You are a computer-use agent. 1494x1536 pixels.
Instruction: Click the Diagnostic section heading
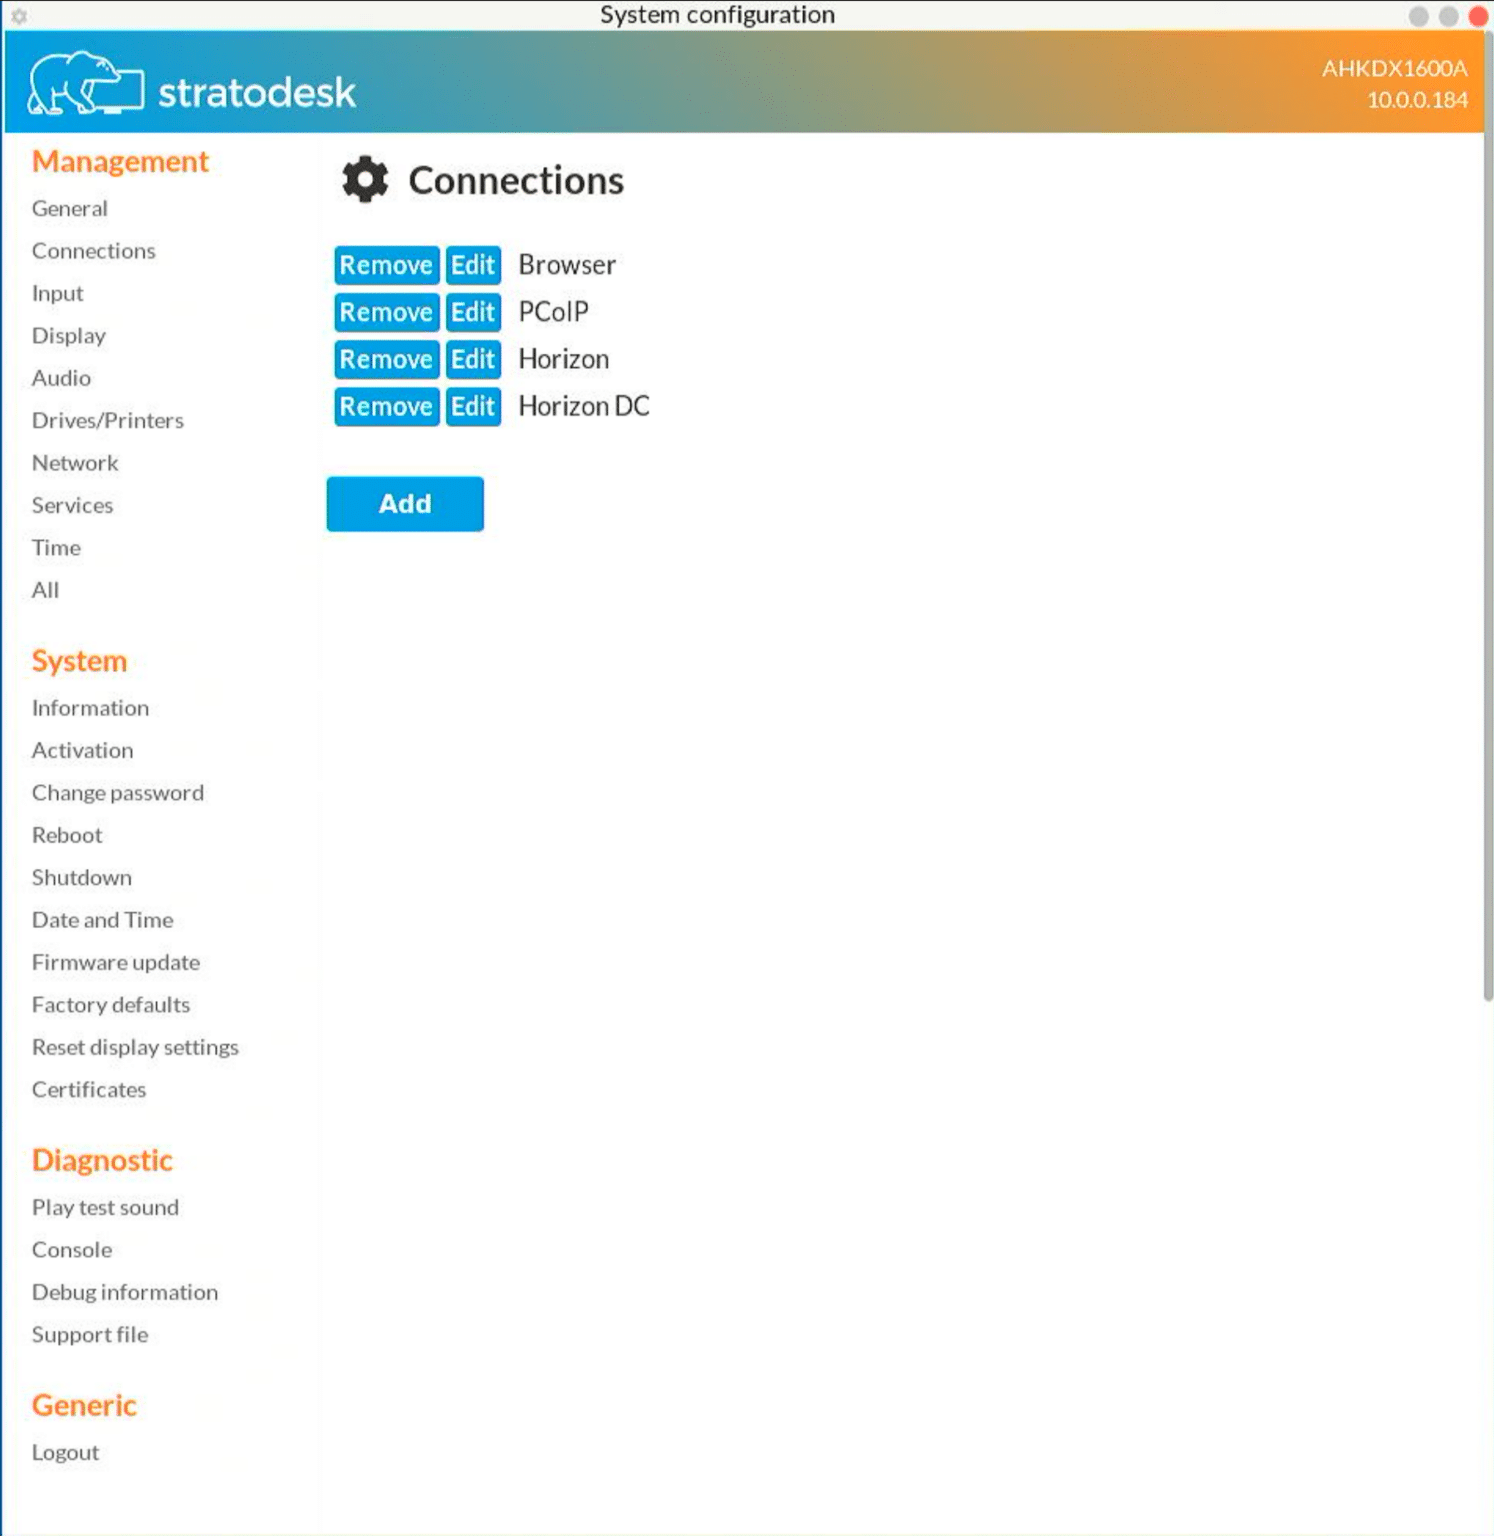tap(102, 1160)
